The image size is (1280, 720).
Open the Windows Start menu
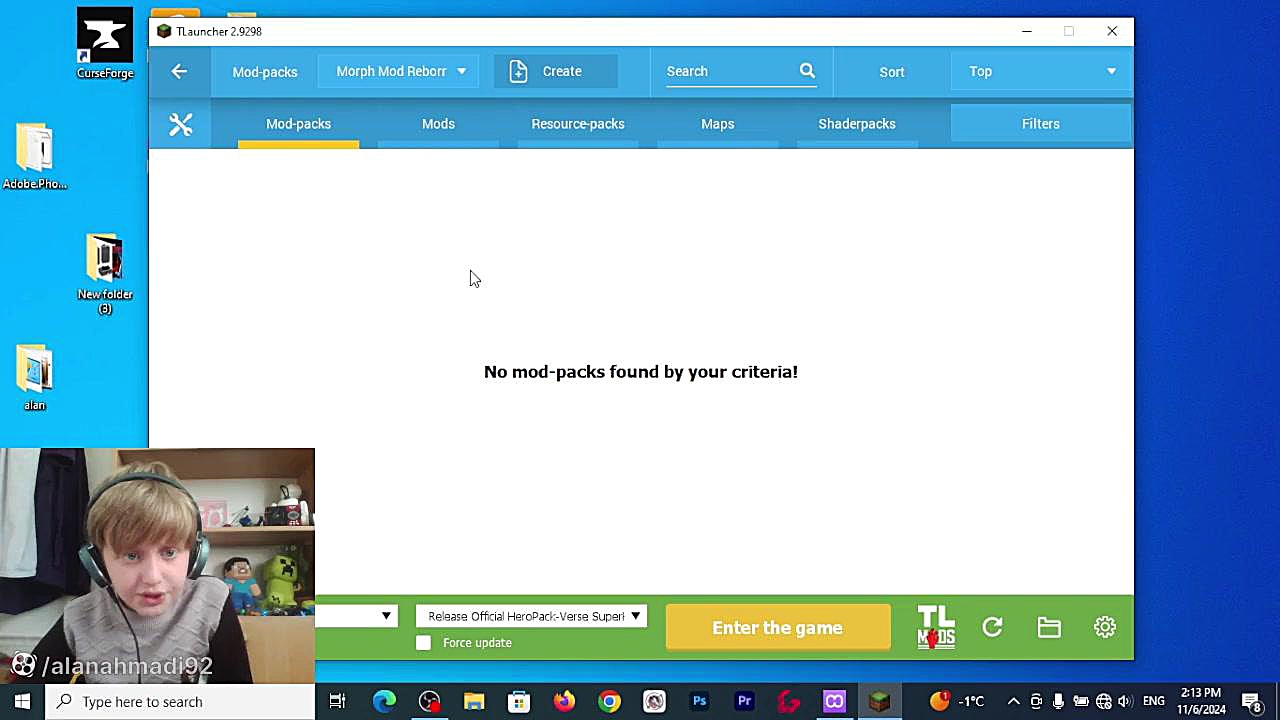[x=22, y=701]
